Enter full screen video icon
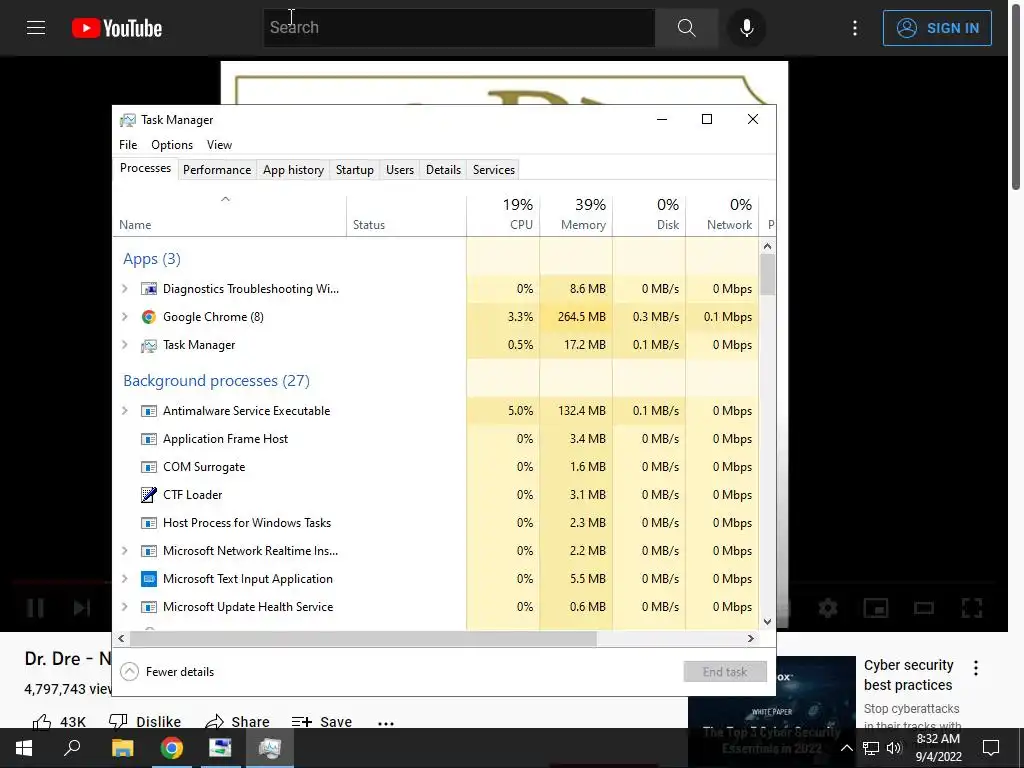This screenshot has height=768, width=1024. coord(972,608)
